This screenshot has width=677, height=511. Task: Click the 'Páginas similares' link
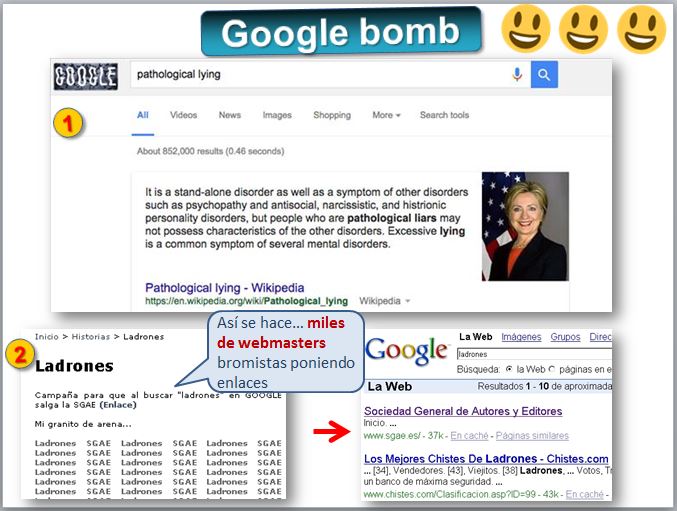tap(532, 436)
